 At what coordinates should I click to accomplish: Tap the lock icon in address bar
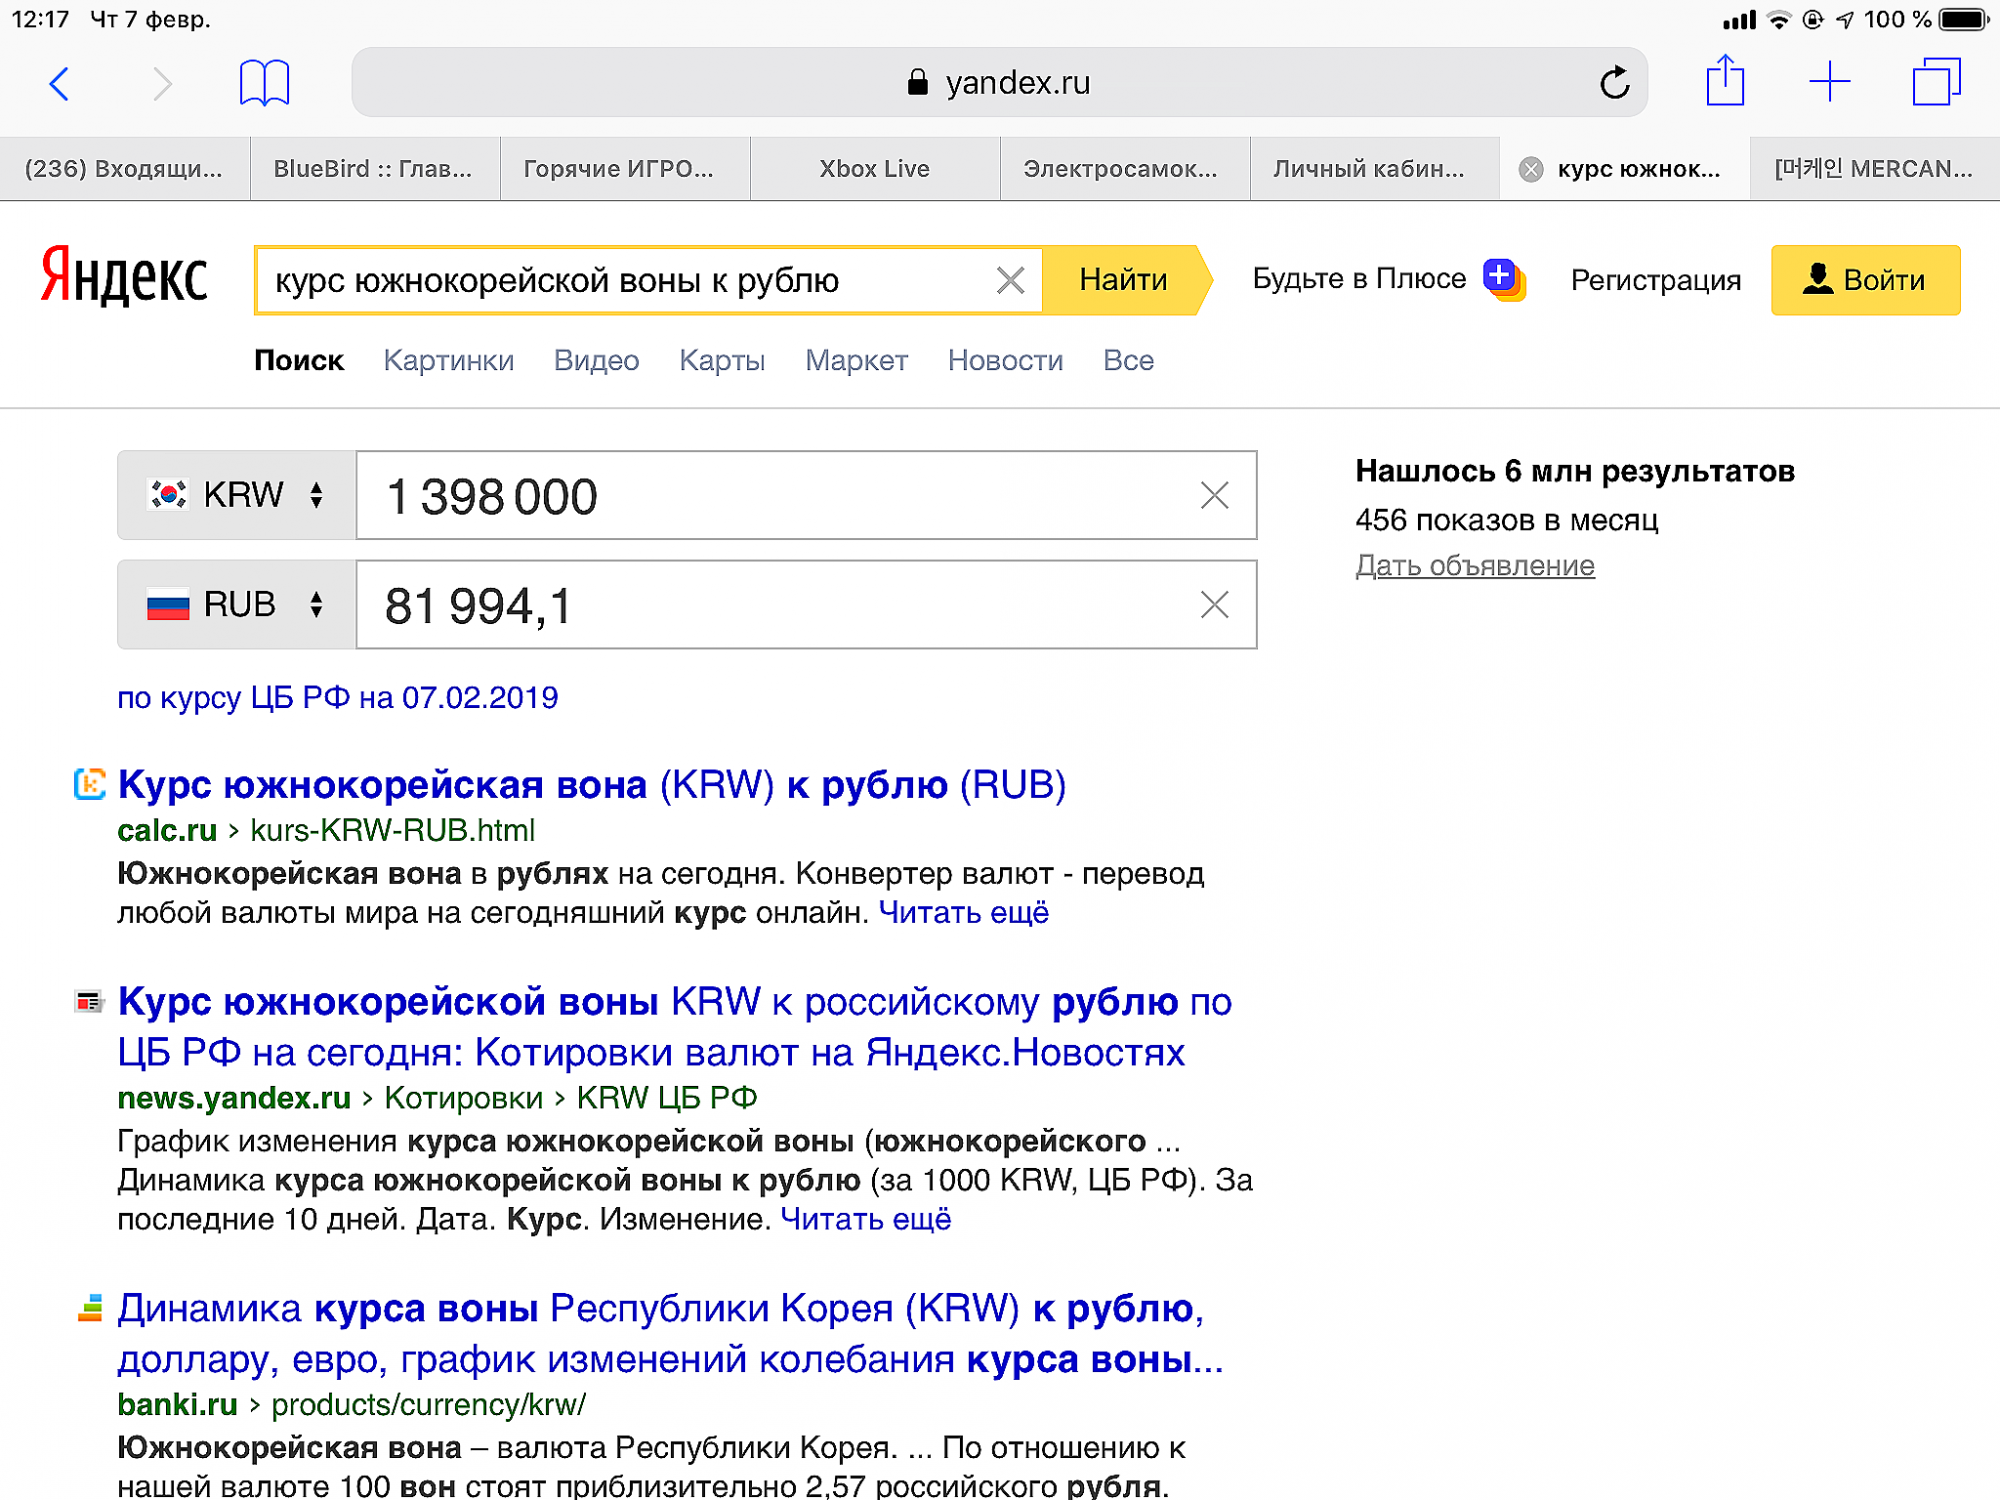pyautogui.click(x=918, y=82)
